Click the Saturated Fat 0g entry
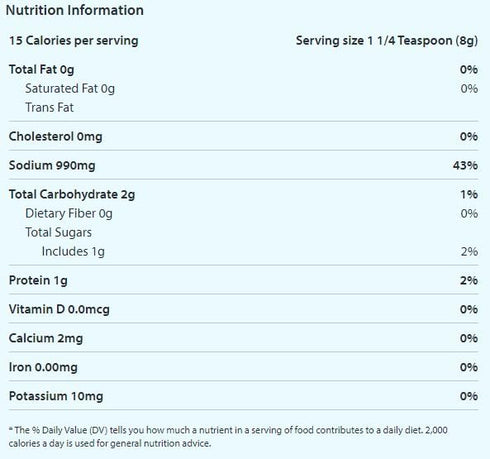The height and width of the screenshot is (459, 490). tap(70, 89)
